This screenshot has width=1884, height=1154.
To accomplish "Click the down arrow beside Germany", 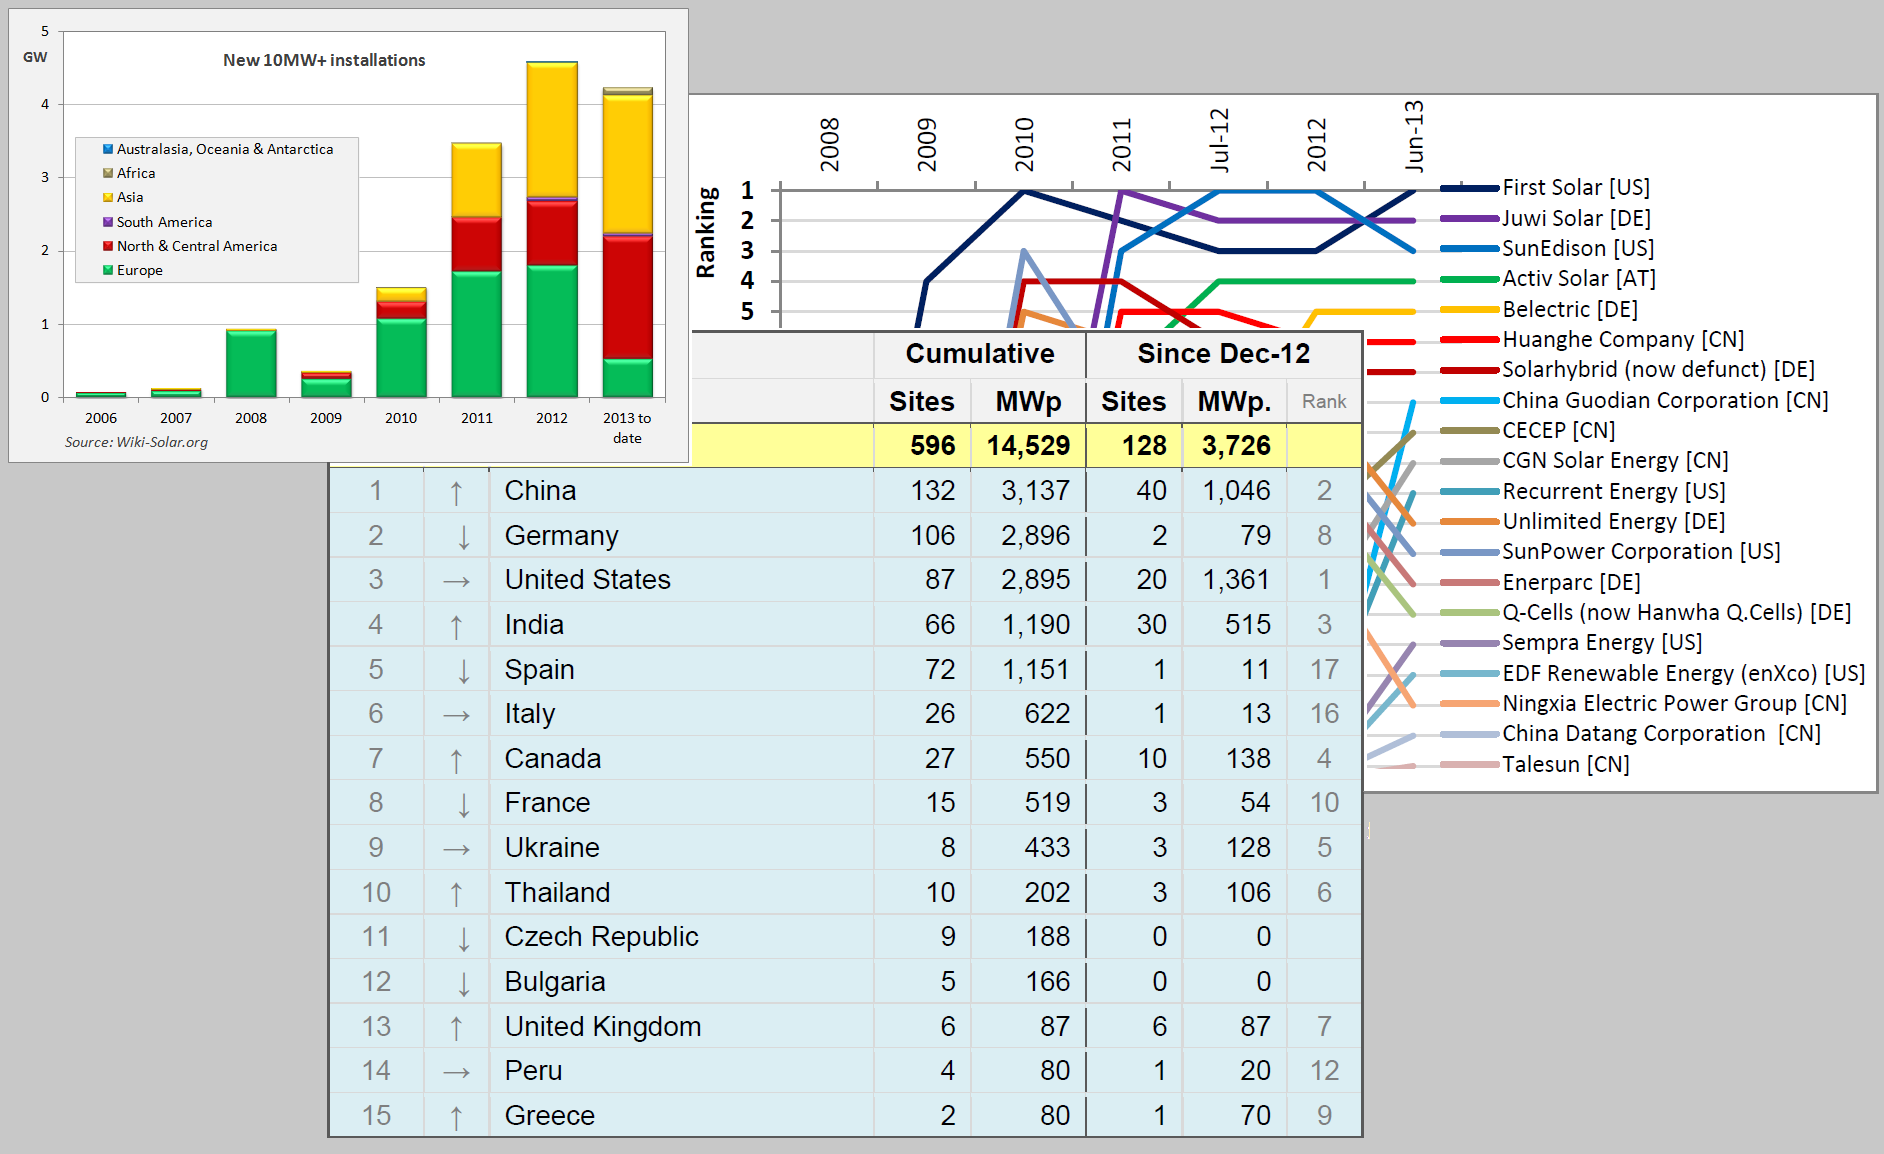I will coord(463,536).
